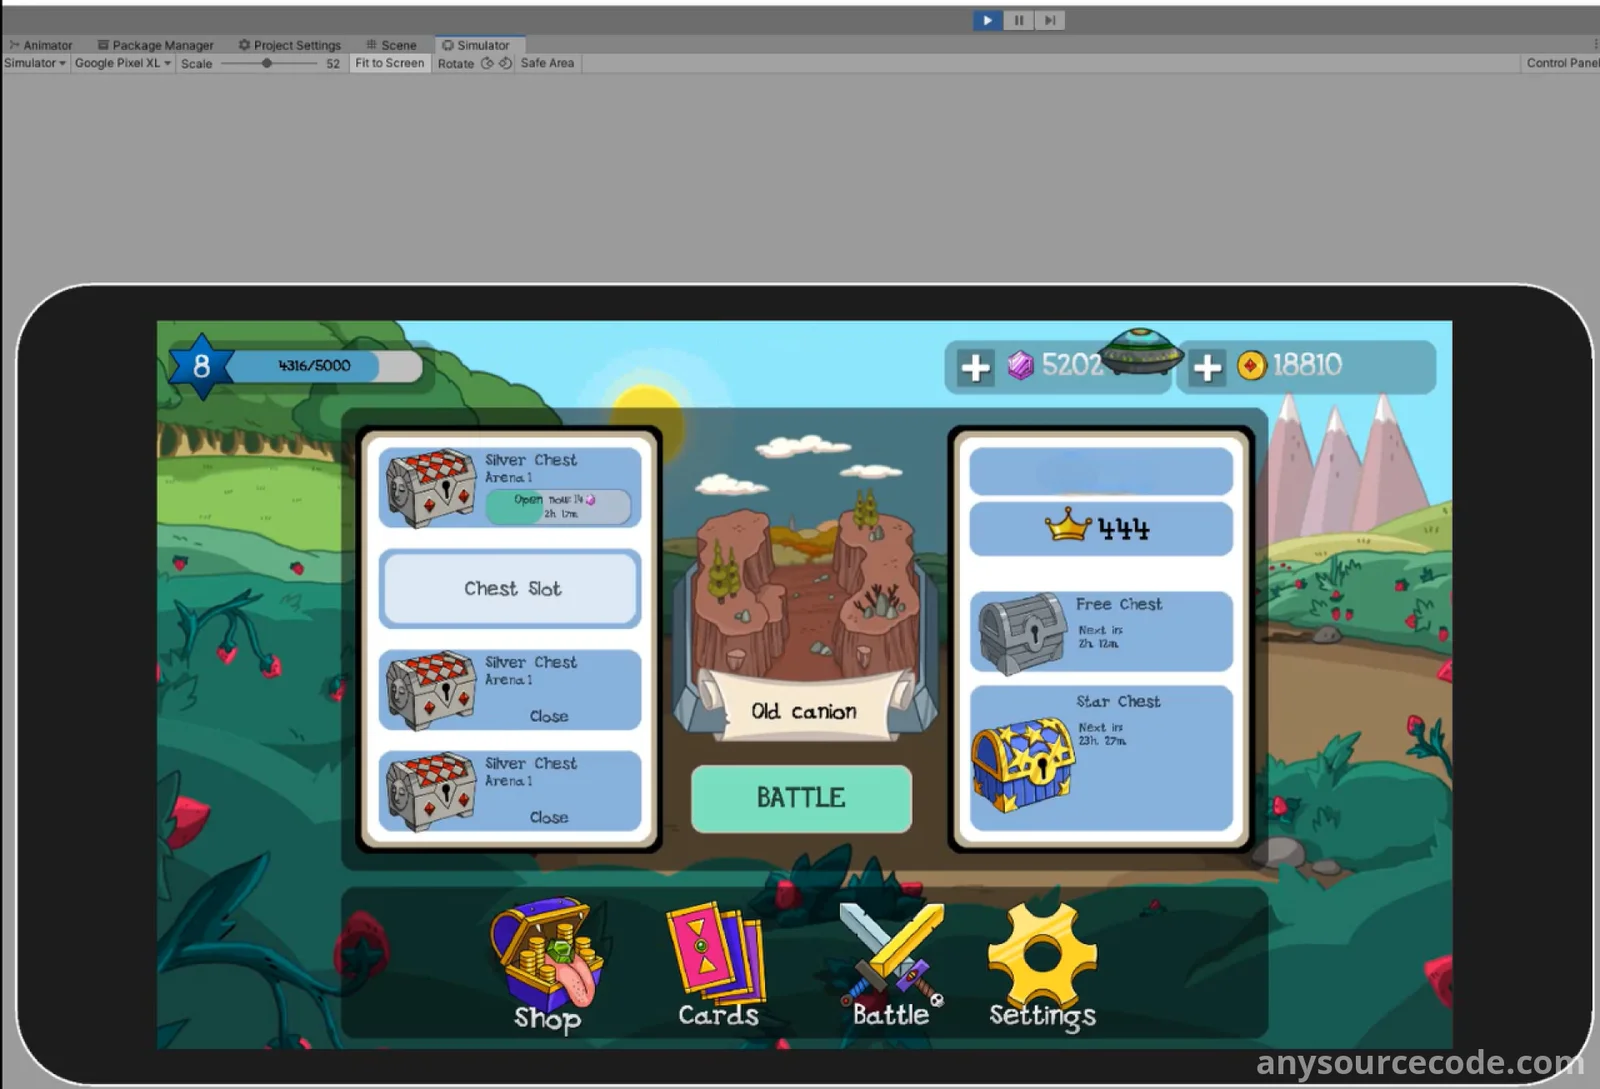Toggle the Unity Play mode button

987,20
